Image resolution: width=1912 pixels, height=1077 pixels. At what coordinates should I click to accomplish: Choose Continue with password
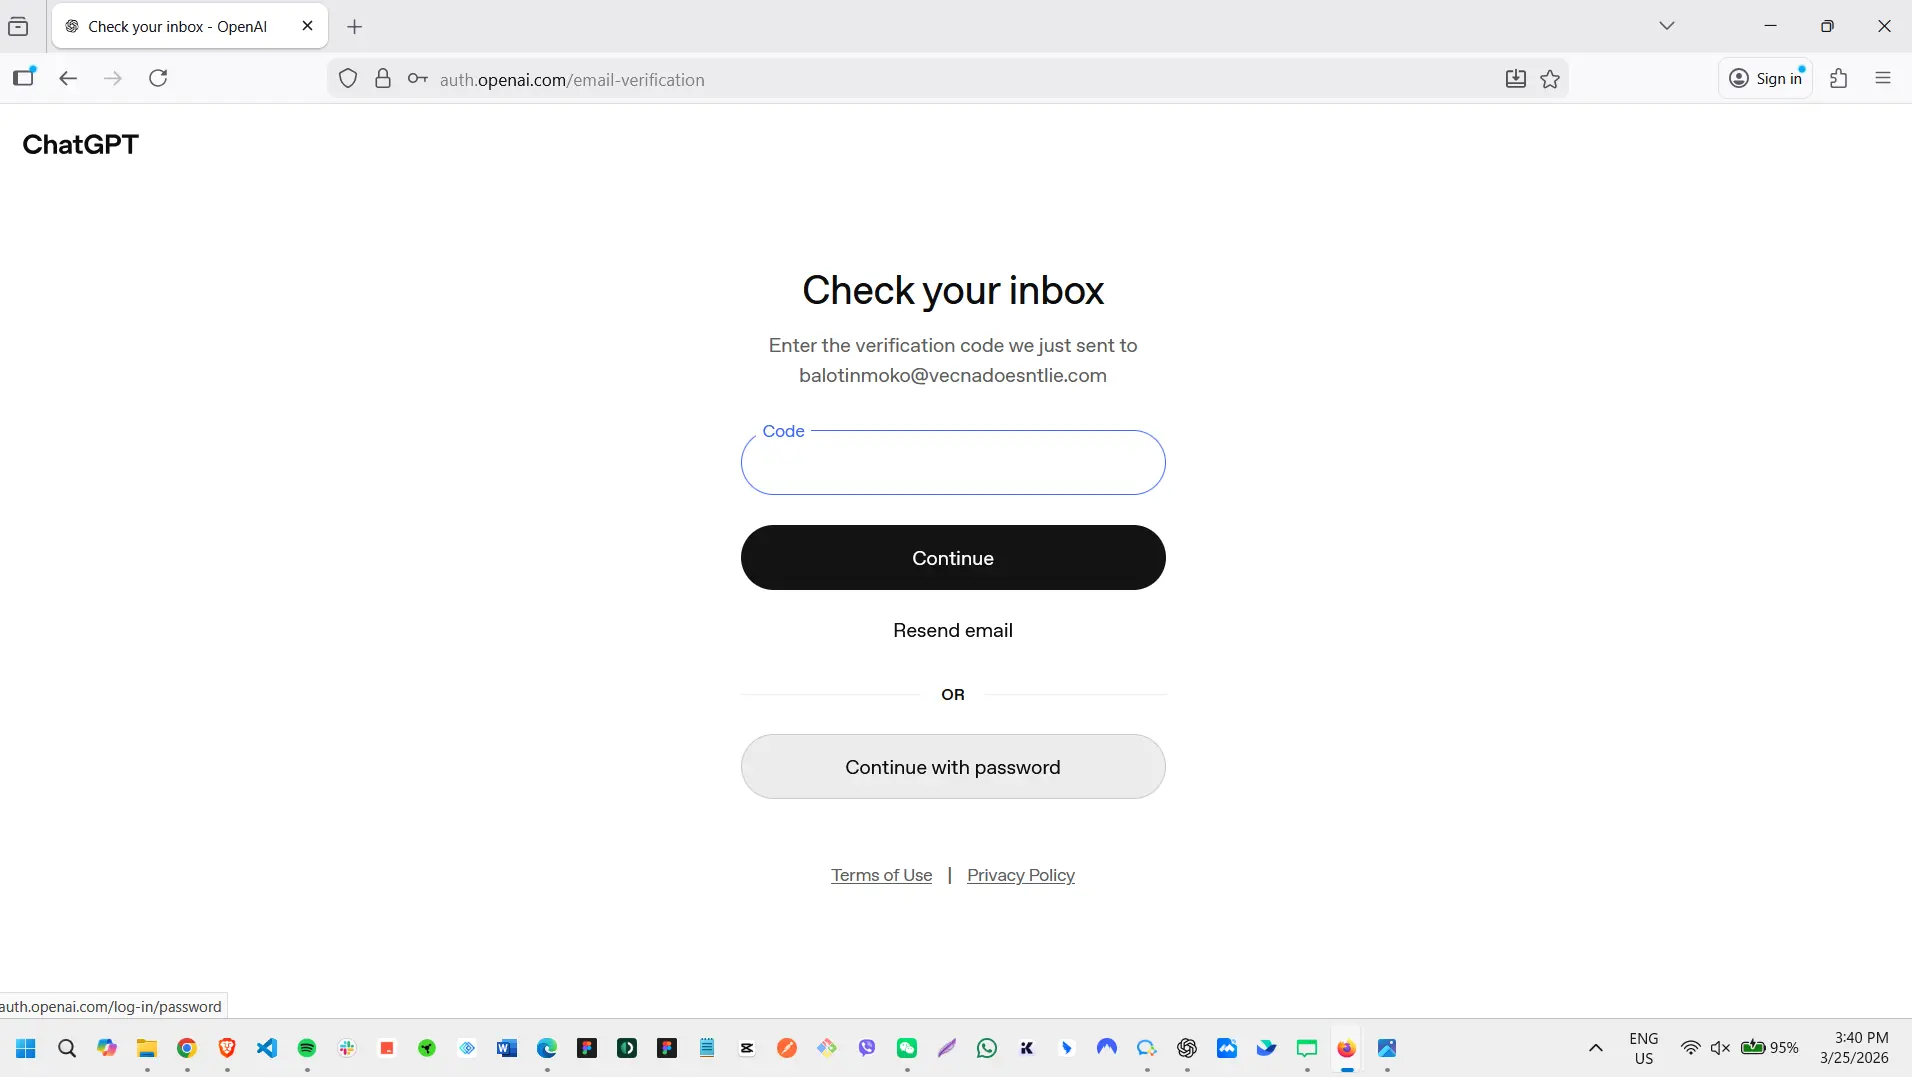coord(953,767)
